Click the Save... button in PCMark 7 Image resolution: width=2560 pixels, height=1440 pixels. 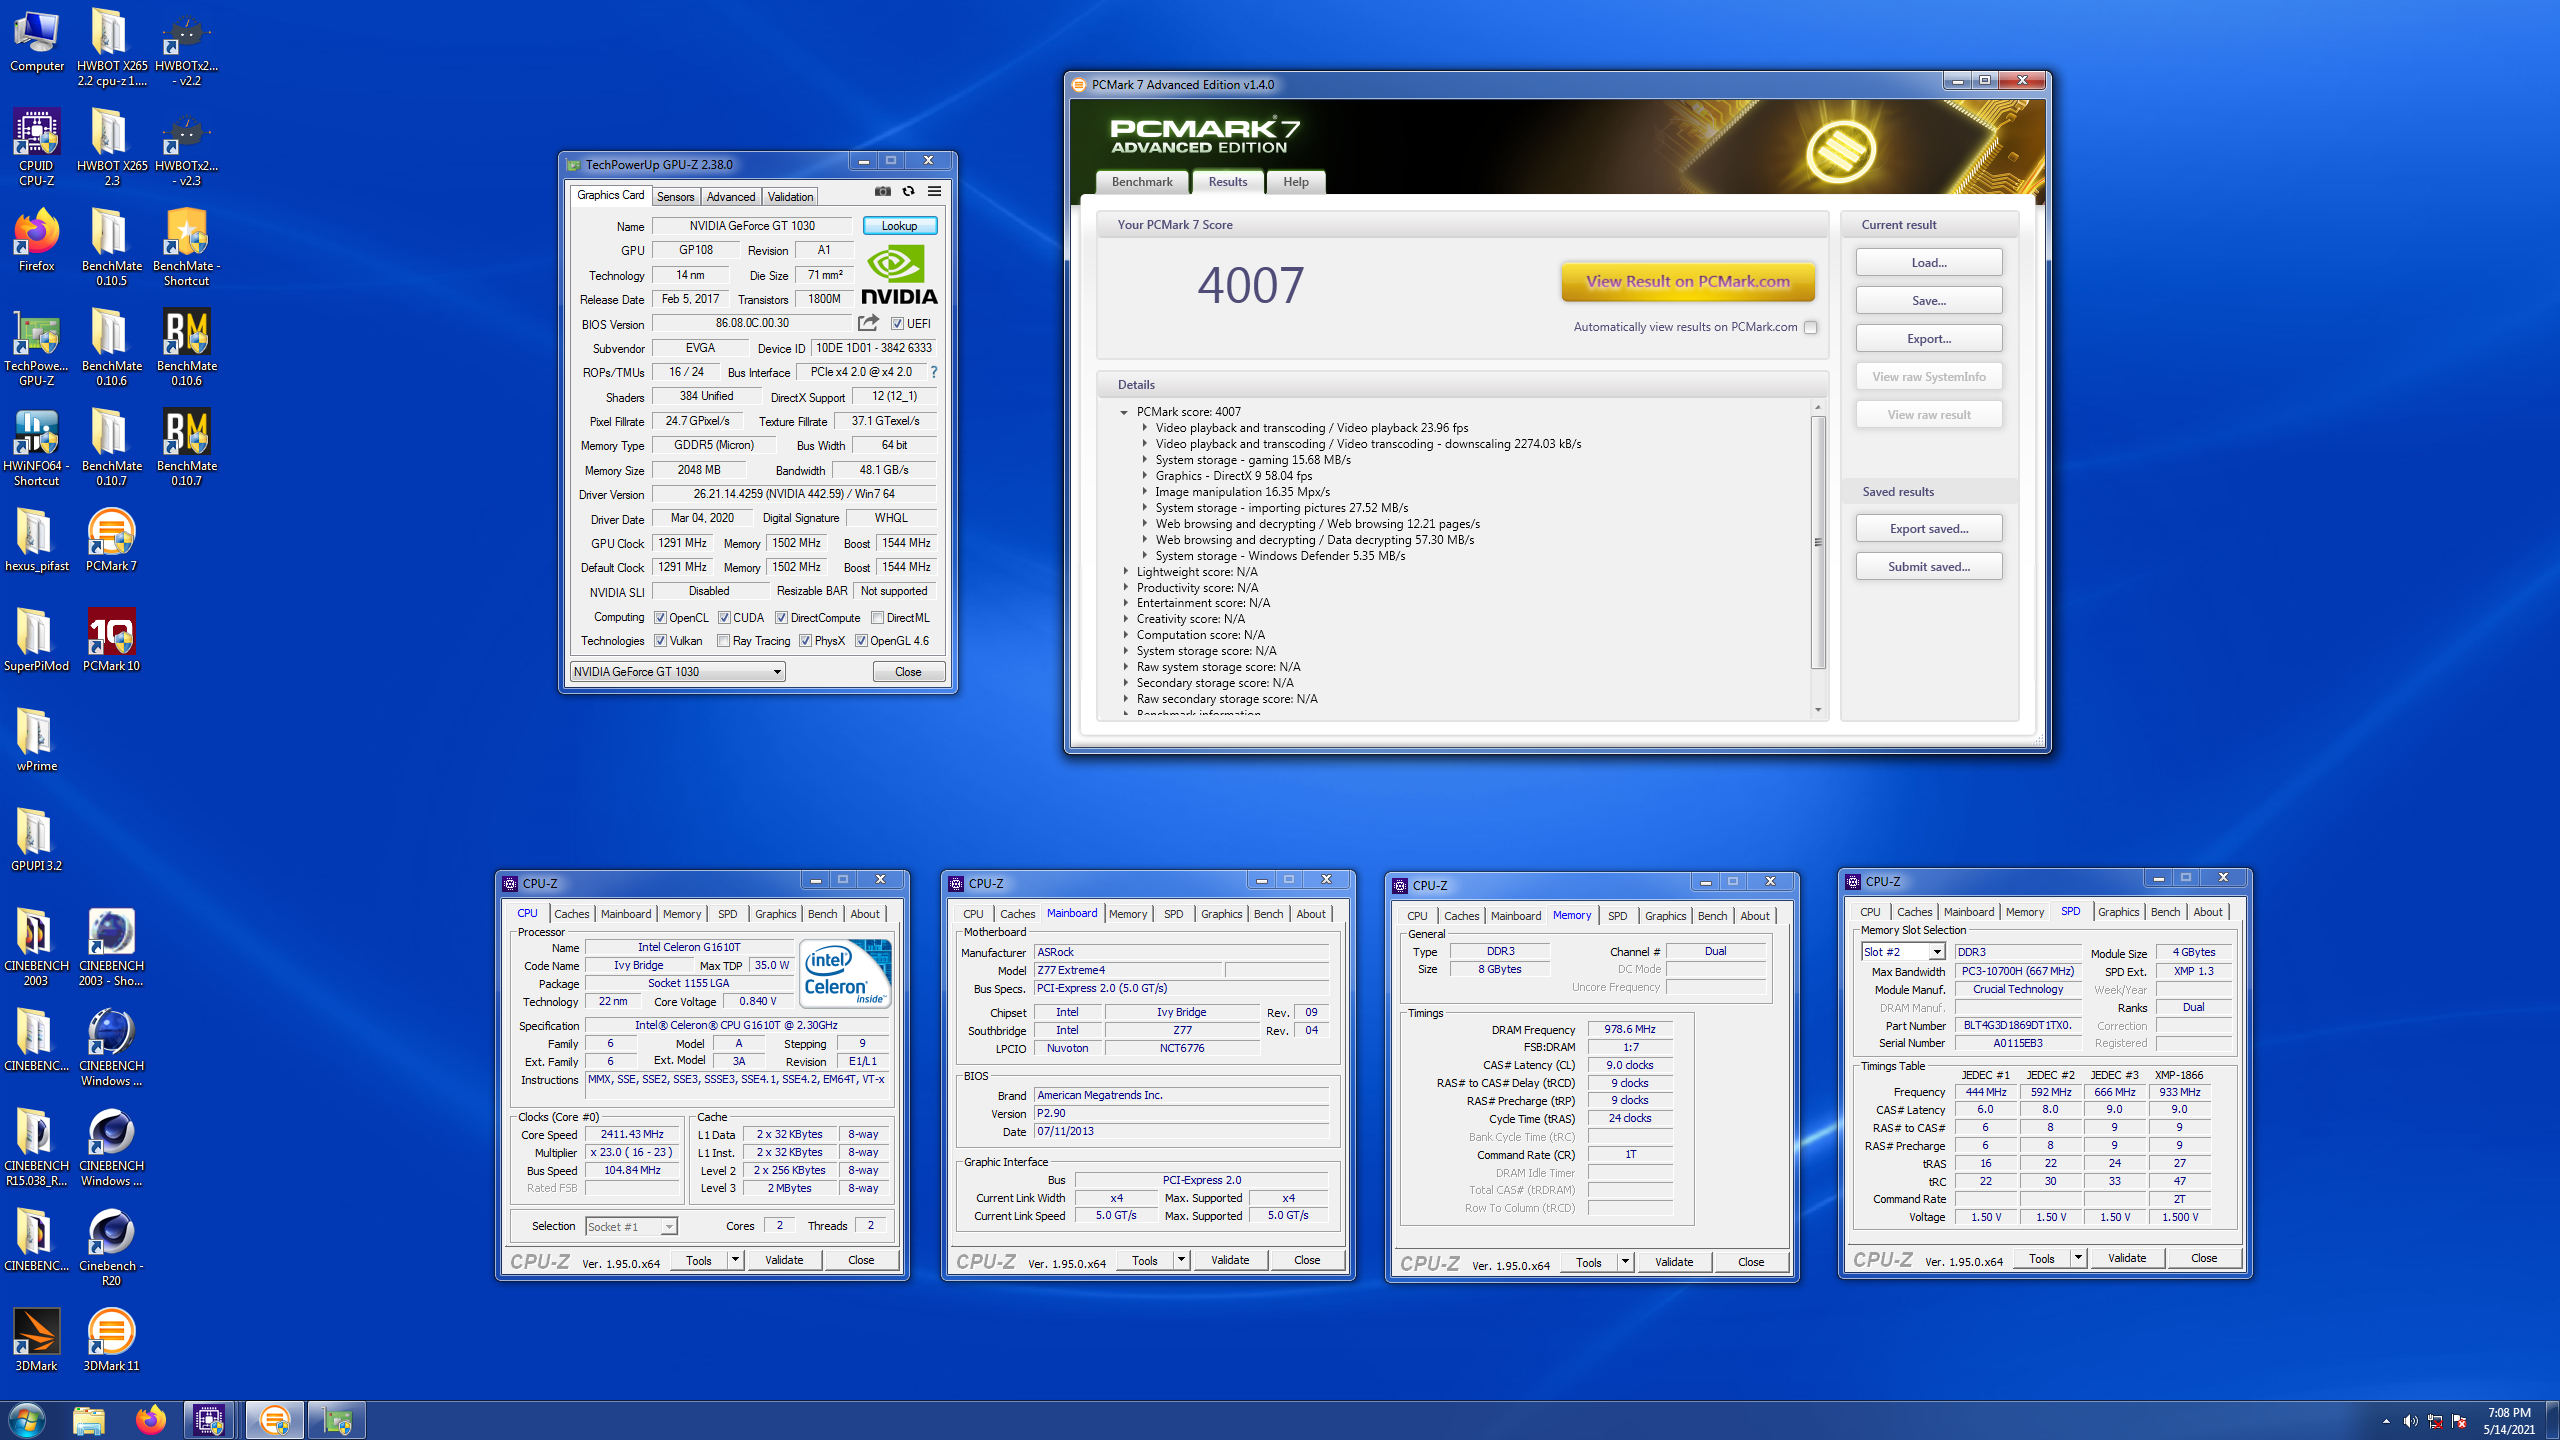point(1929,300)
